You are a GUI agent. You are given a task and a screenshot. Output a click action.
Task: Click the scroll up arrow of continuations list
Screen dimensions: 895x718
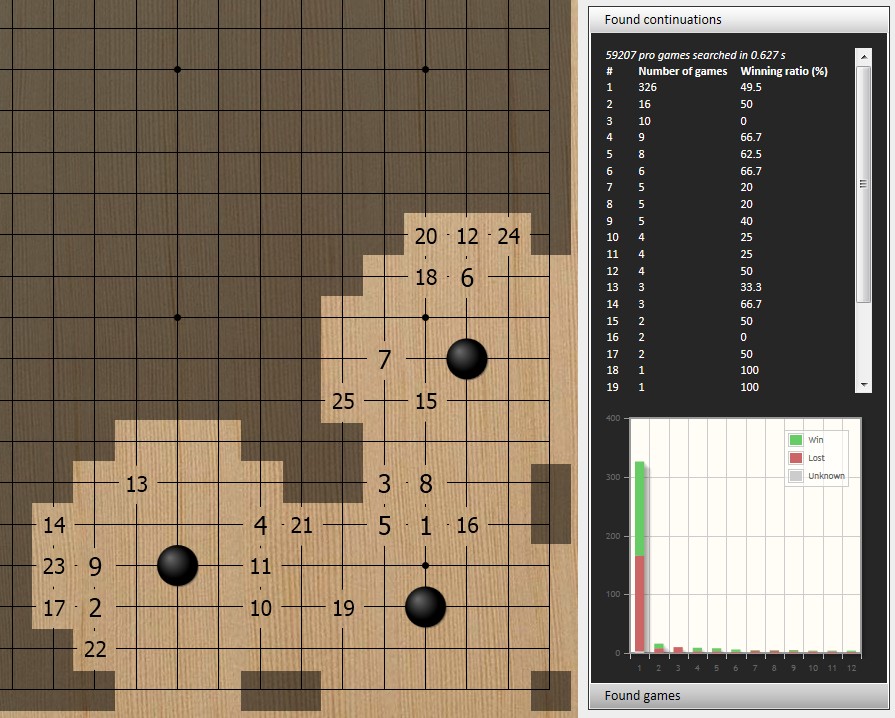tap(864, 55)
